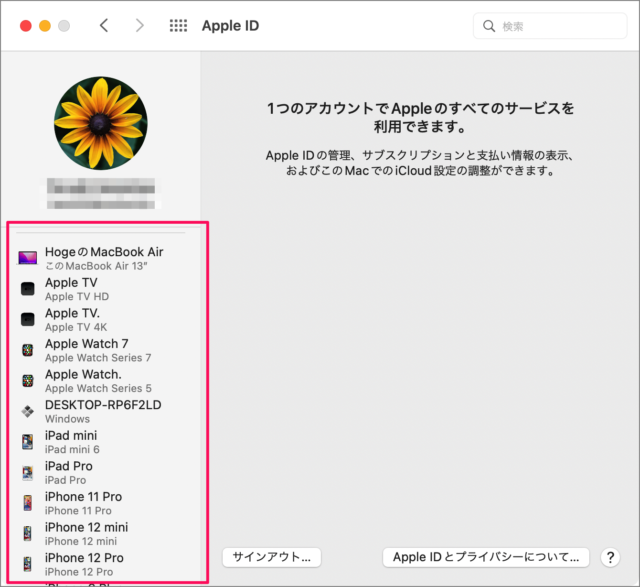Screen dimensions: 640x587
Task: Show all preferences grid icon
Action: pyautogui.click(x=178, y=26)
